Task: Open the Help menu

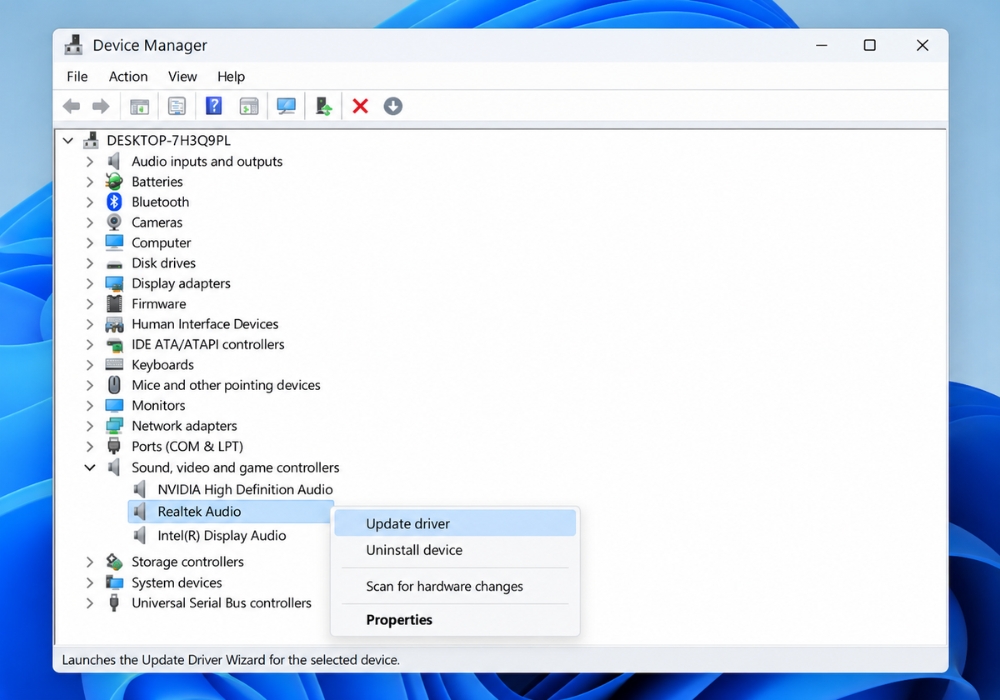Action: click(231, 77)
